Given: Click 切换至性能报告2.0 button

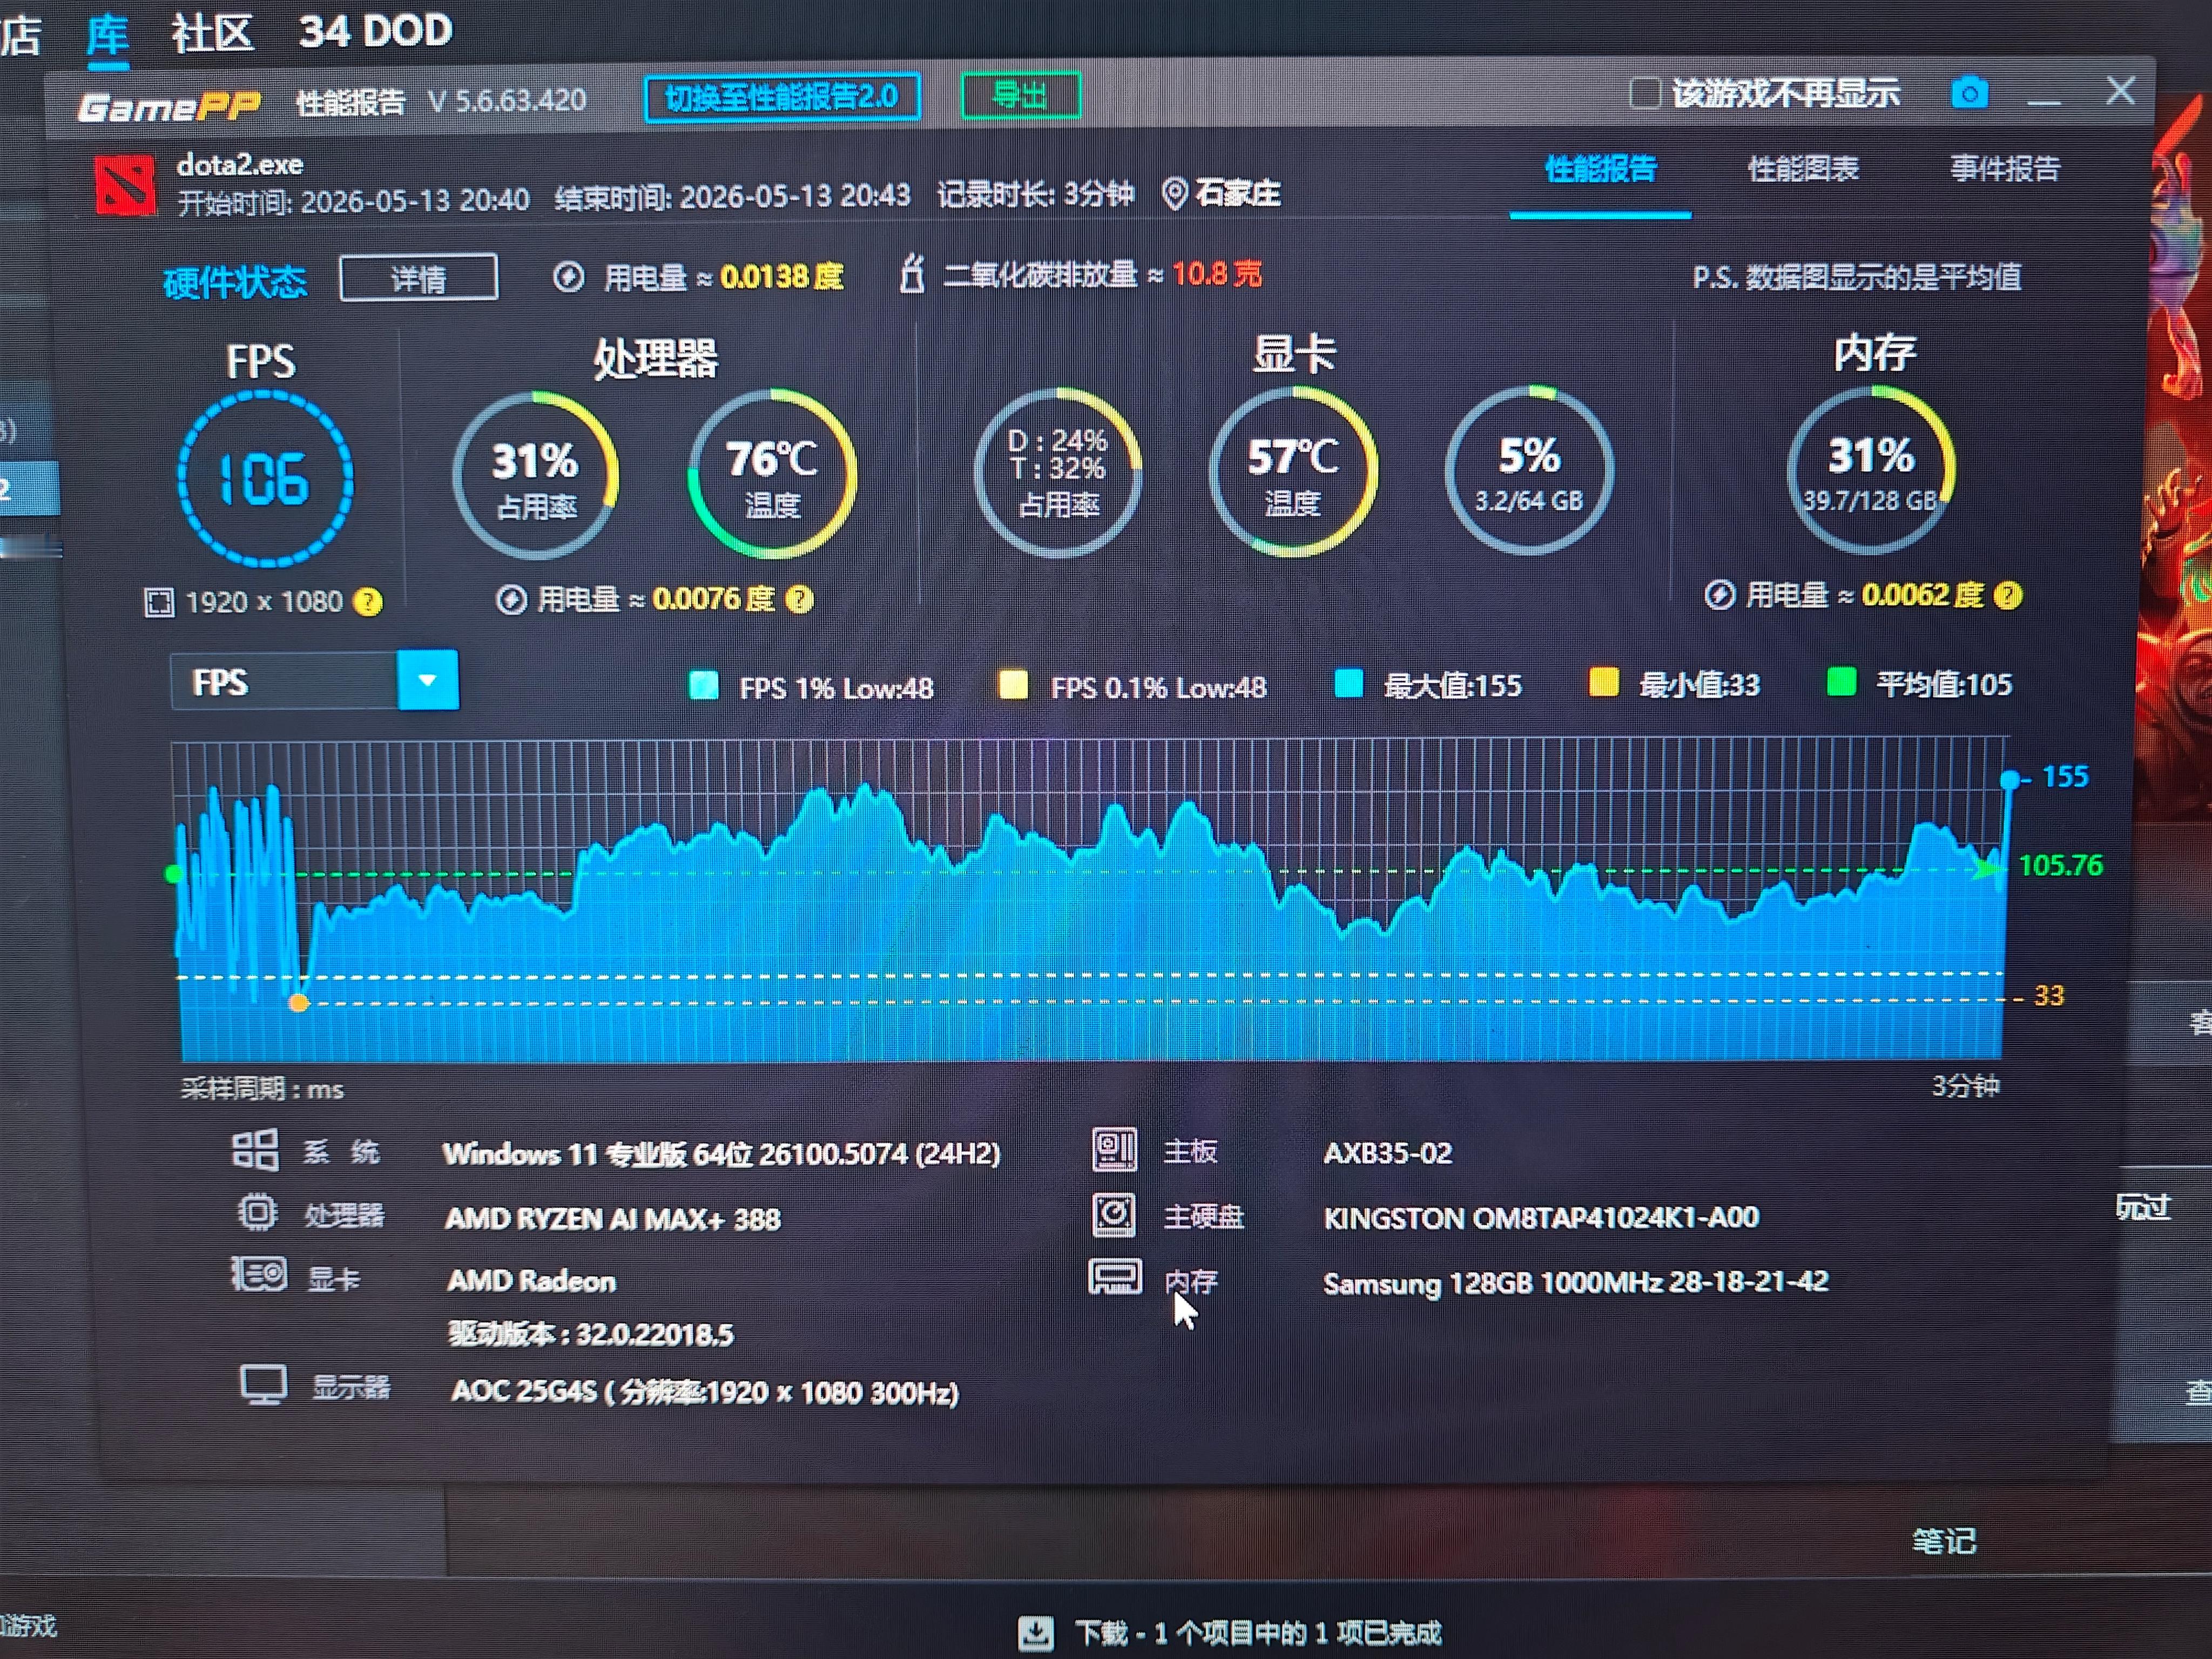Looking at the screenshot, I should click(x=782, y=98).
